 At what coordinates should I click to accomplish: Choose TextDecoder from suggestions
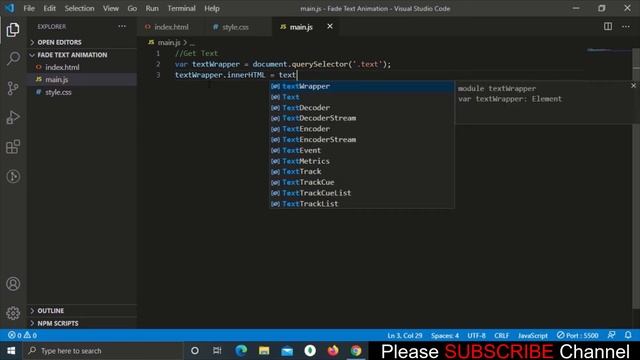click(x=361, y=108)
